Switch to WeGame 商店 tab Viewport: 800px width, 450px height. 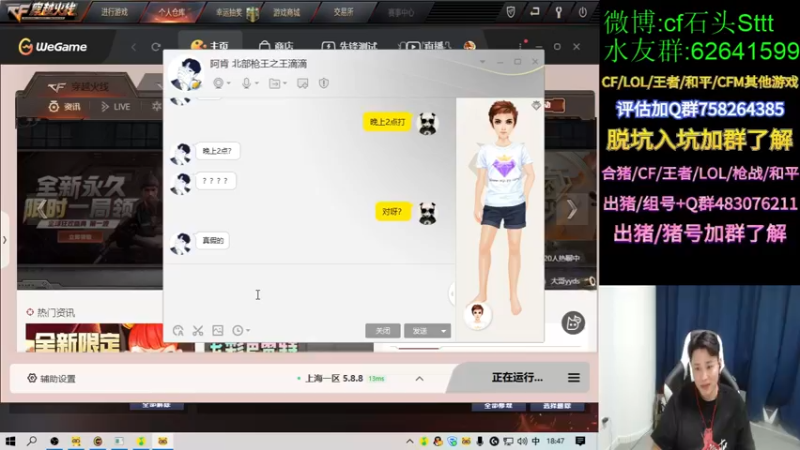(276, 46)
